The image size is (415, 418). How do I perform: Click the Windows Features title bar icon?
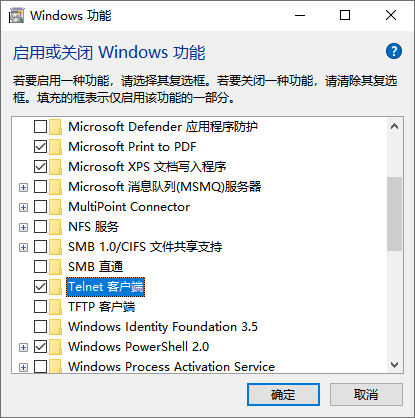click(16, 16)
